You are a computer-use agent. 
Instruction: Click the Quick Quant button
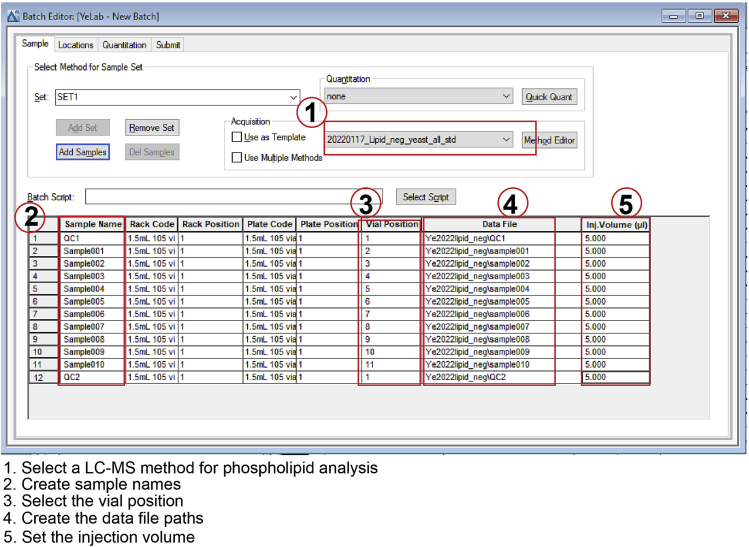click(549, 97)
